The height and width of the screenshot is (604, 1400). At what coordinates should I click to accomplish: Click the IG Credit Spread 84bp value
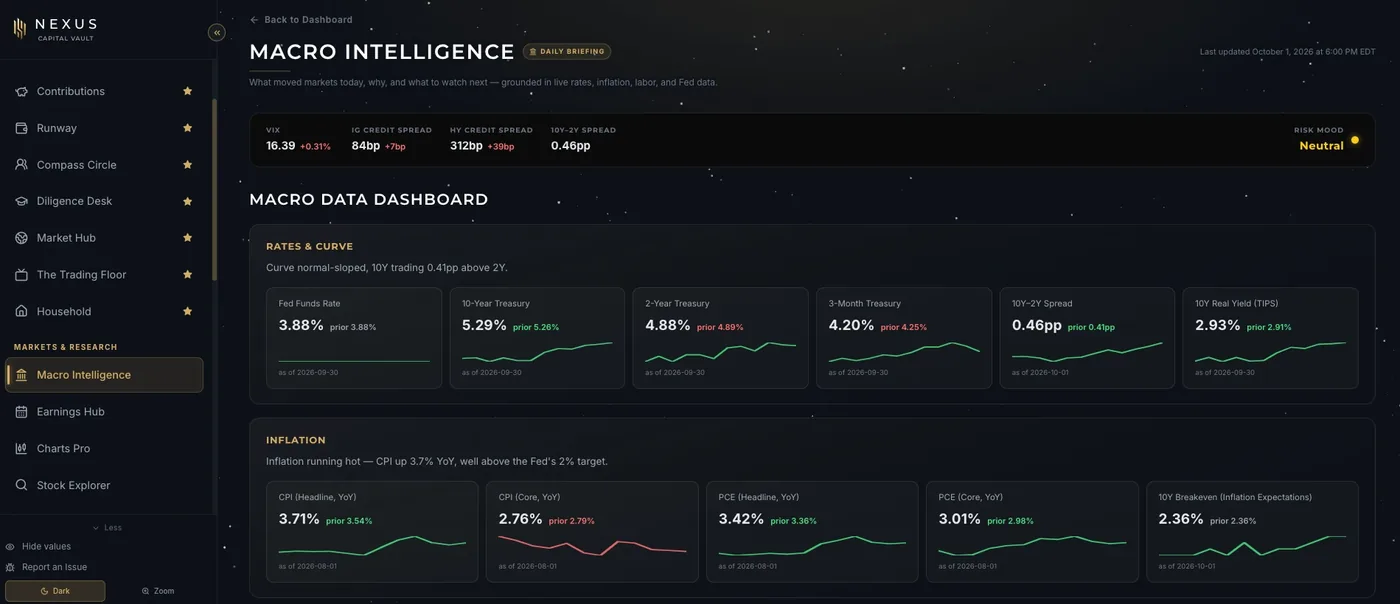[366, 146]
